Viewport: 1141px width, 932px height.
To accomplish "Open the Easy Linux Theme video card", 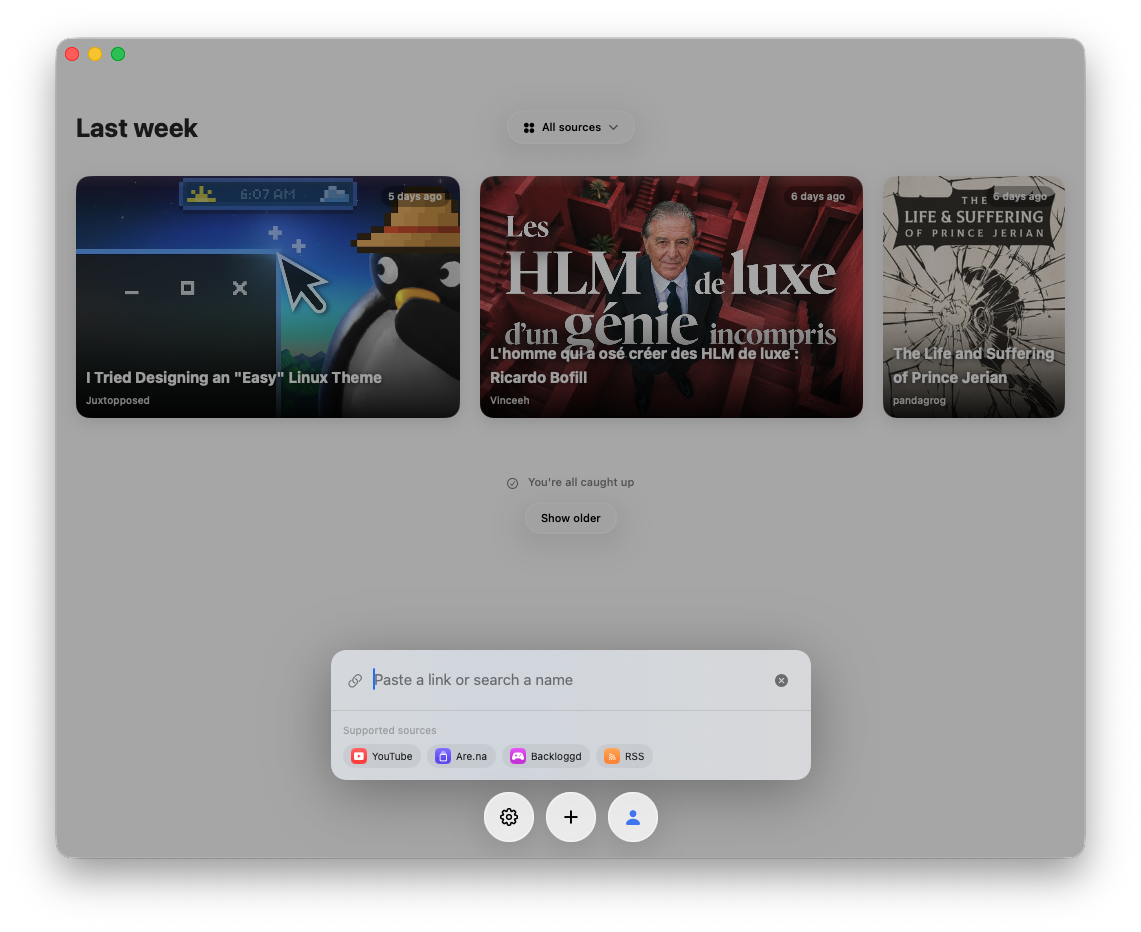I will point(268,297).
